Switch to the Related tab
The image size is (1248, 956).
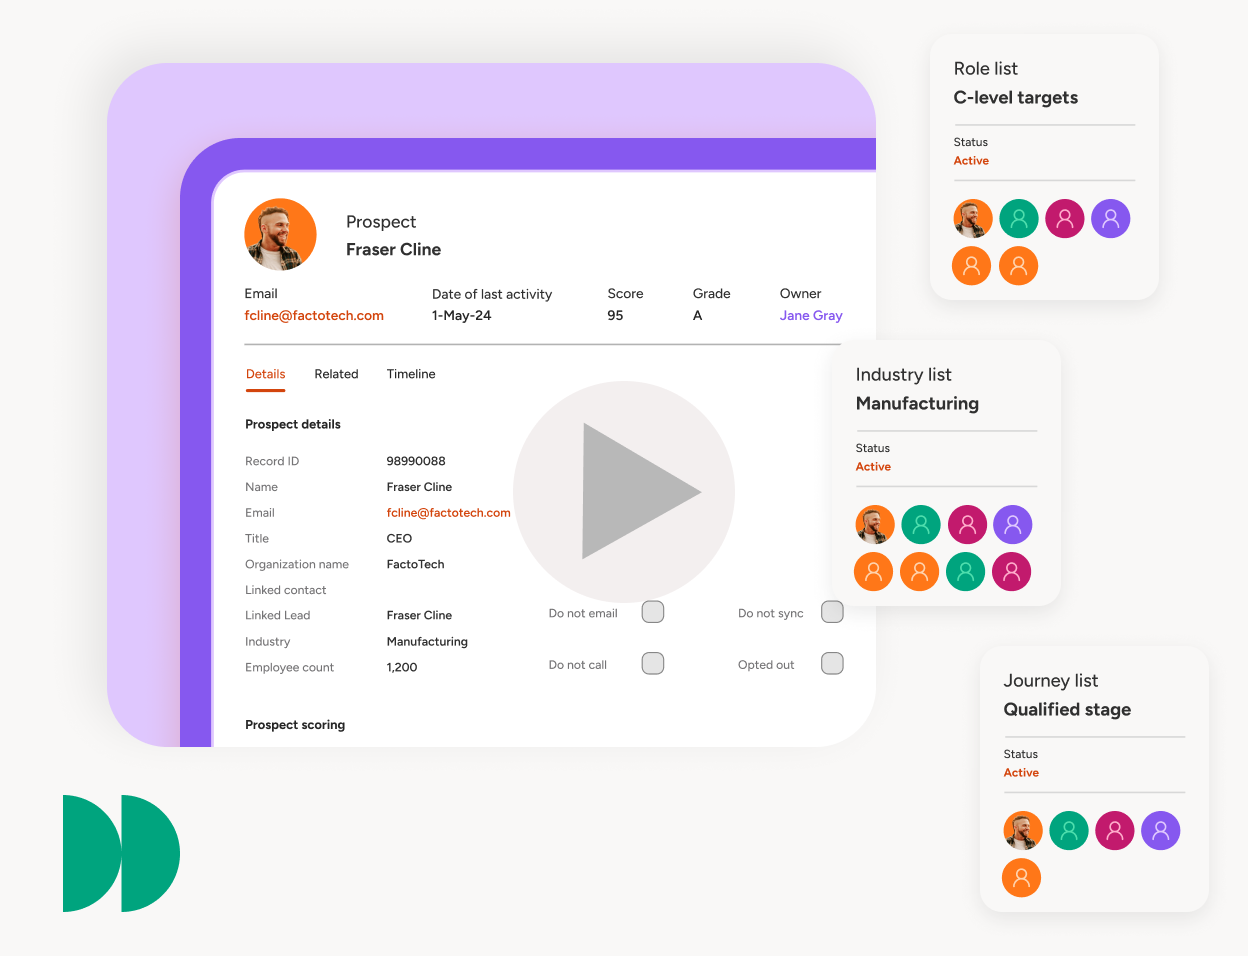coord(336,374)
